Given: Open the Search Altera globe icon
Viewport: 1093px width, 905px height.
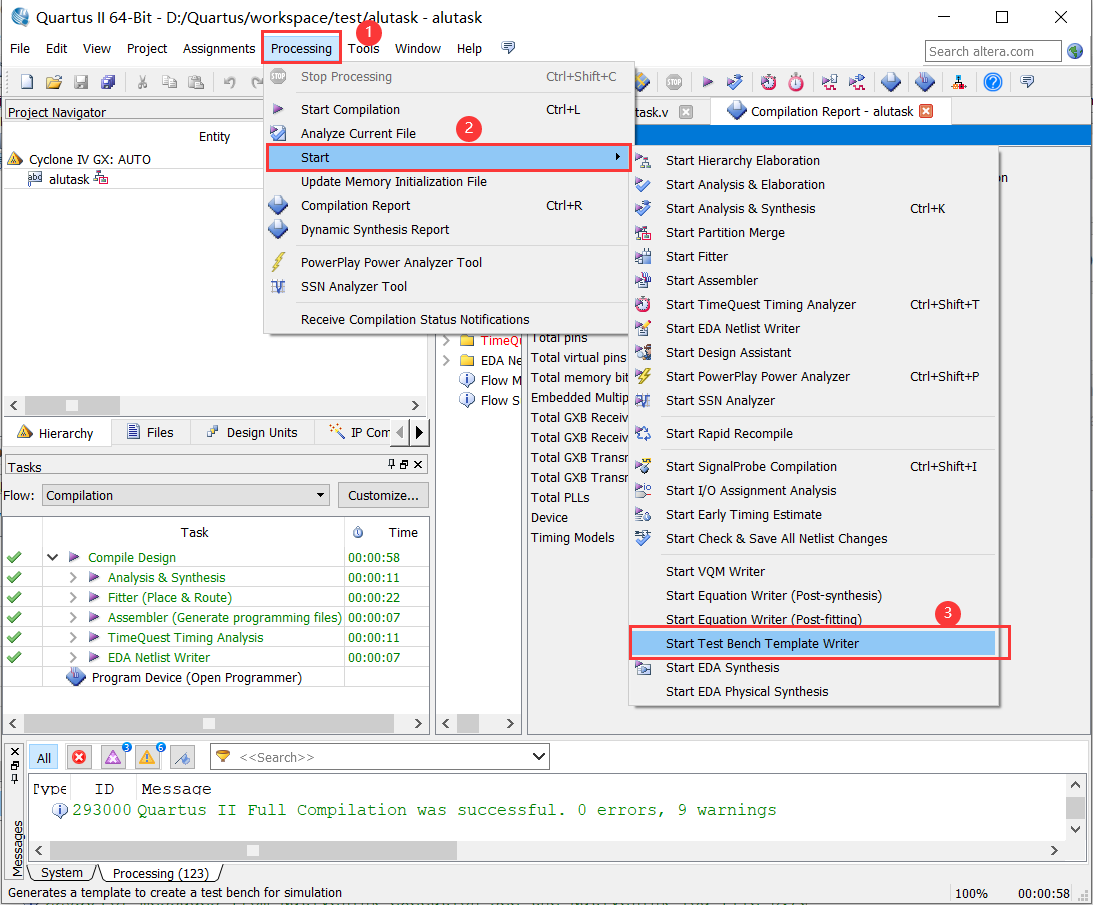Looking at the screenshot, I should click(x=1075, y=50).
